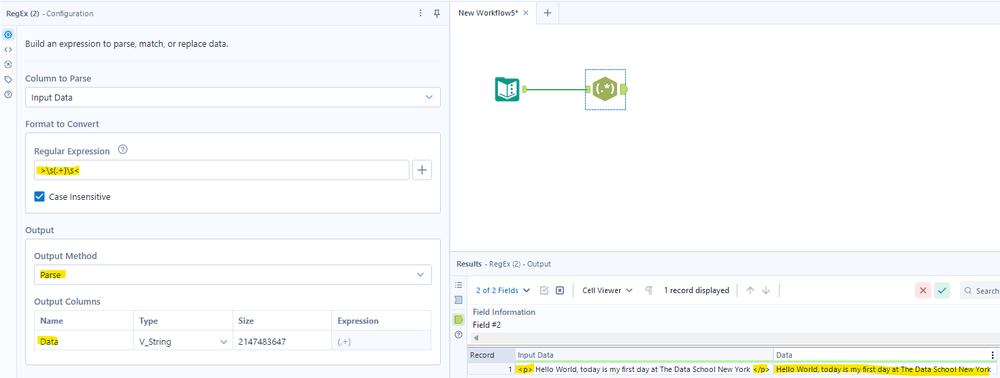Open the V_String type dropdown

pyautogui.click(x=182, y=342)
